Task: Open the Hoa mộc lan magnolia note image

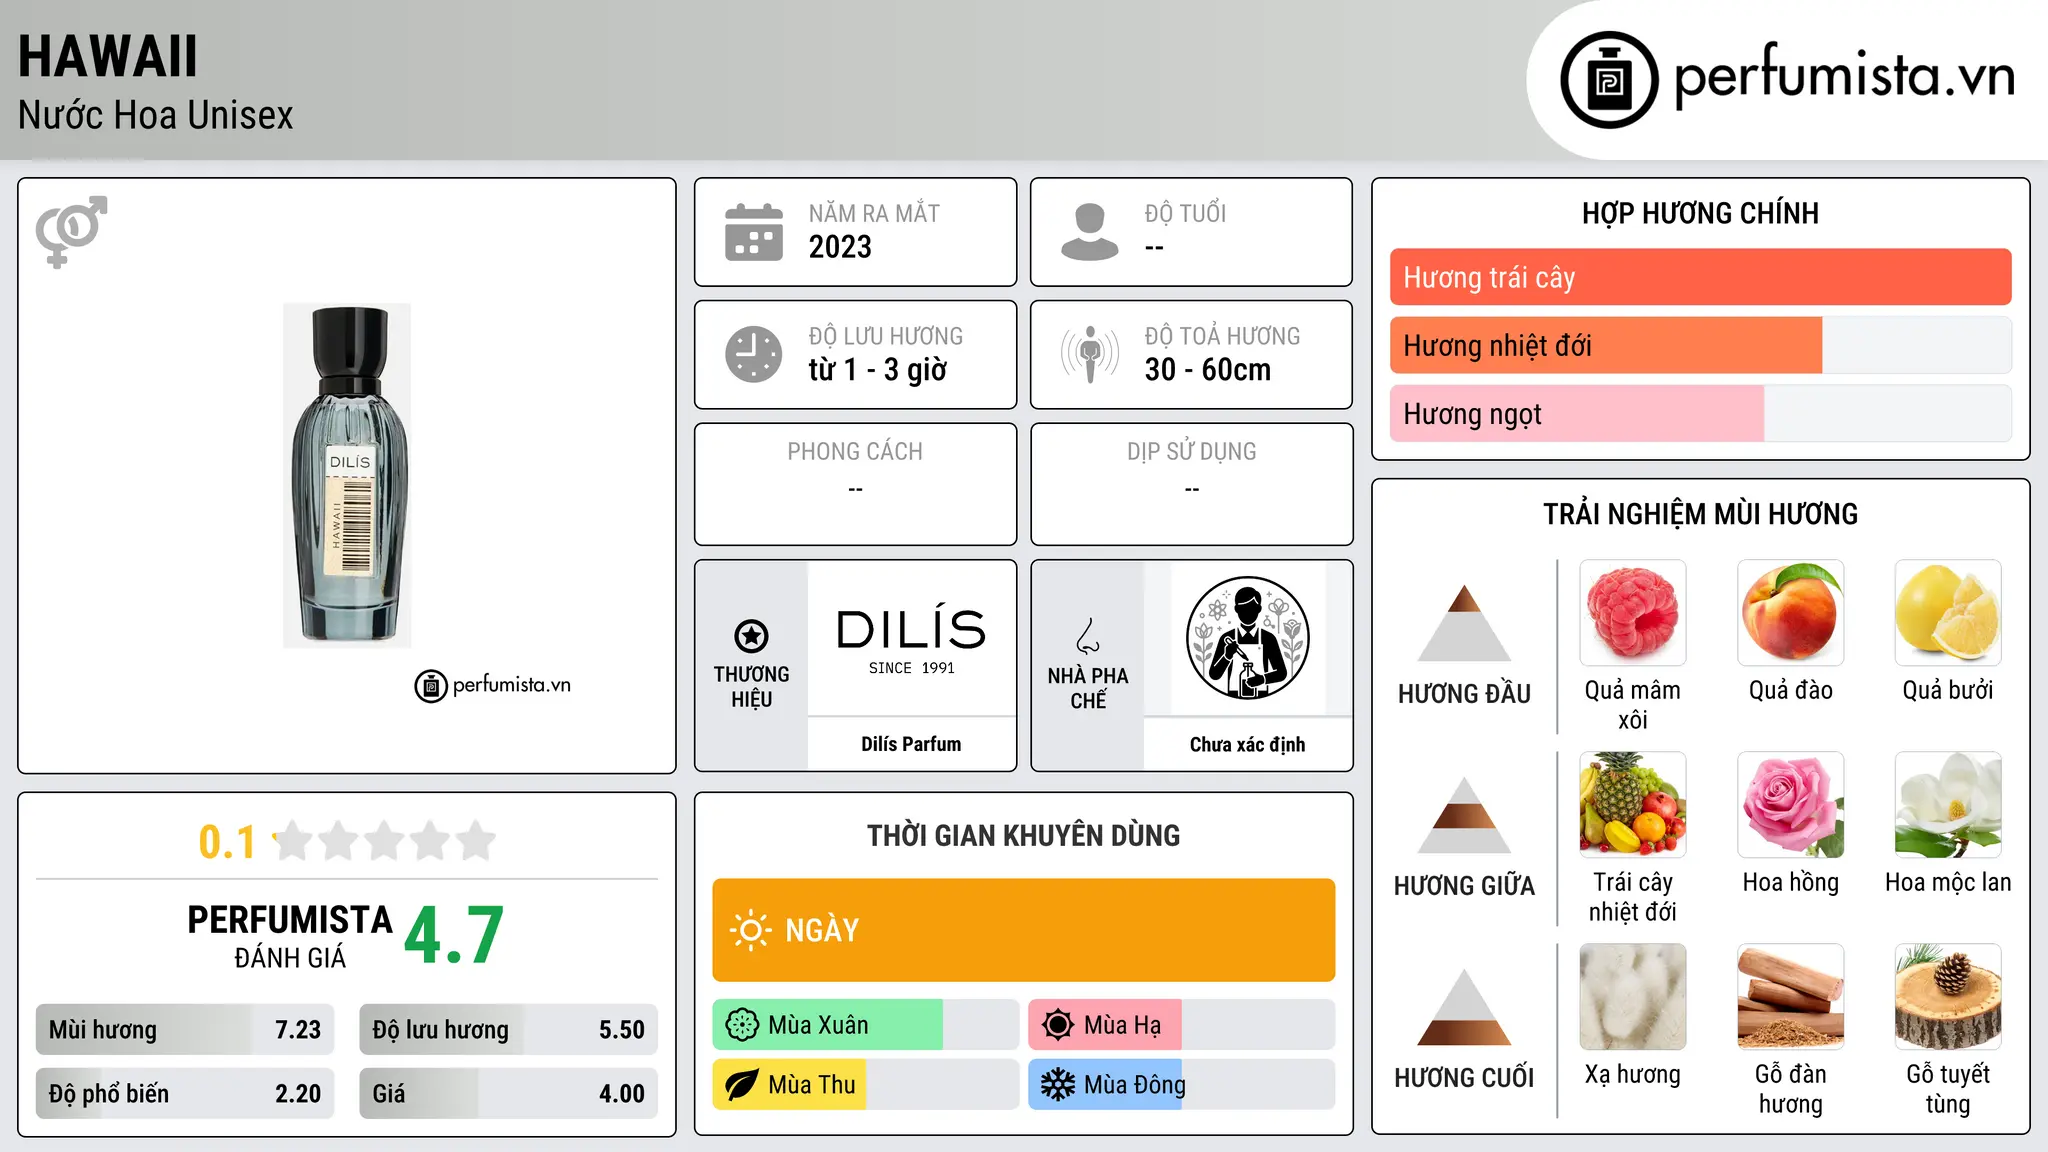Action: (1948, 805)
